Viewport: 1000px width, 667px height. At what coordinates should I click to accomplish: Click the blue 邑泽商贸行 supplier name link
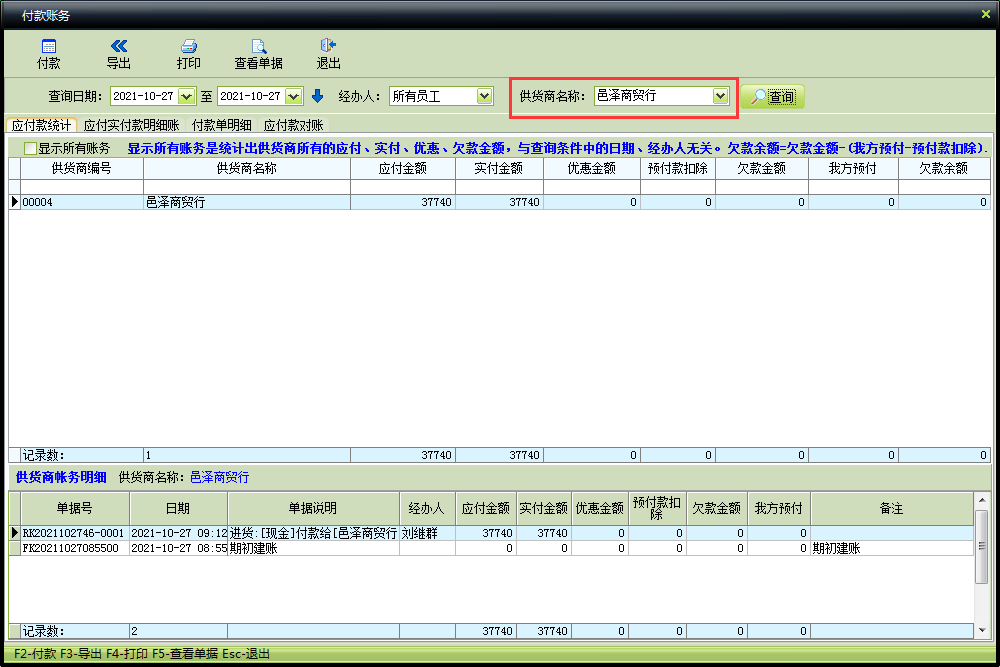[219, 477]
